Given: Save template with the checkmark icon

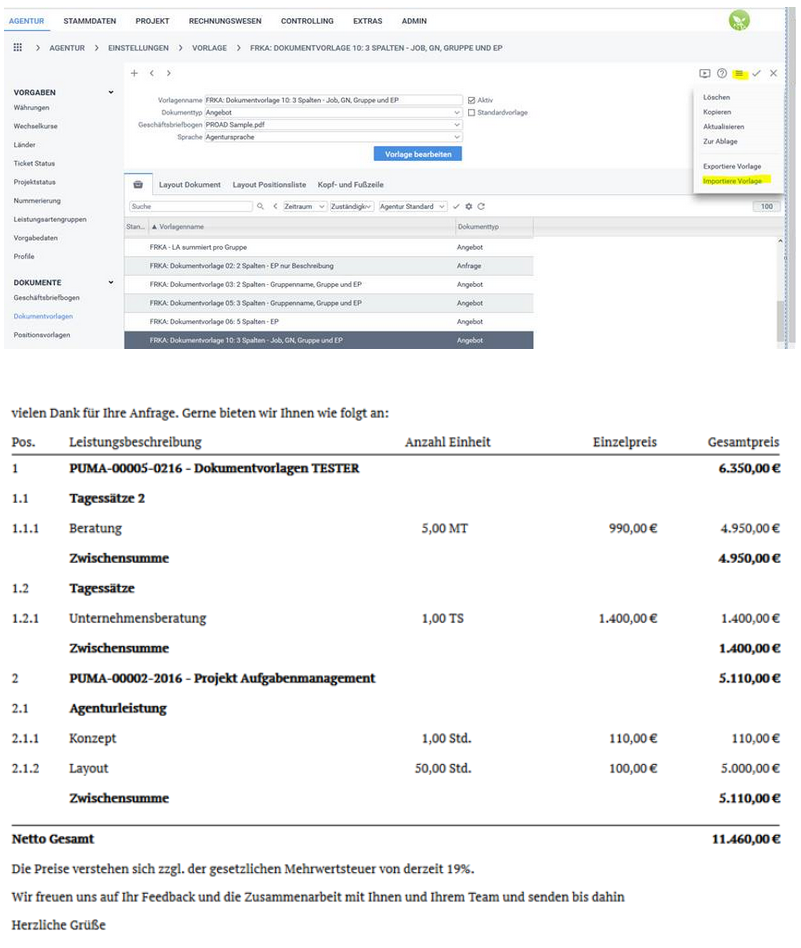Looking at the screenshot, I should point(756,73).
